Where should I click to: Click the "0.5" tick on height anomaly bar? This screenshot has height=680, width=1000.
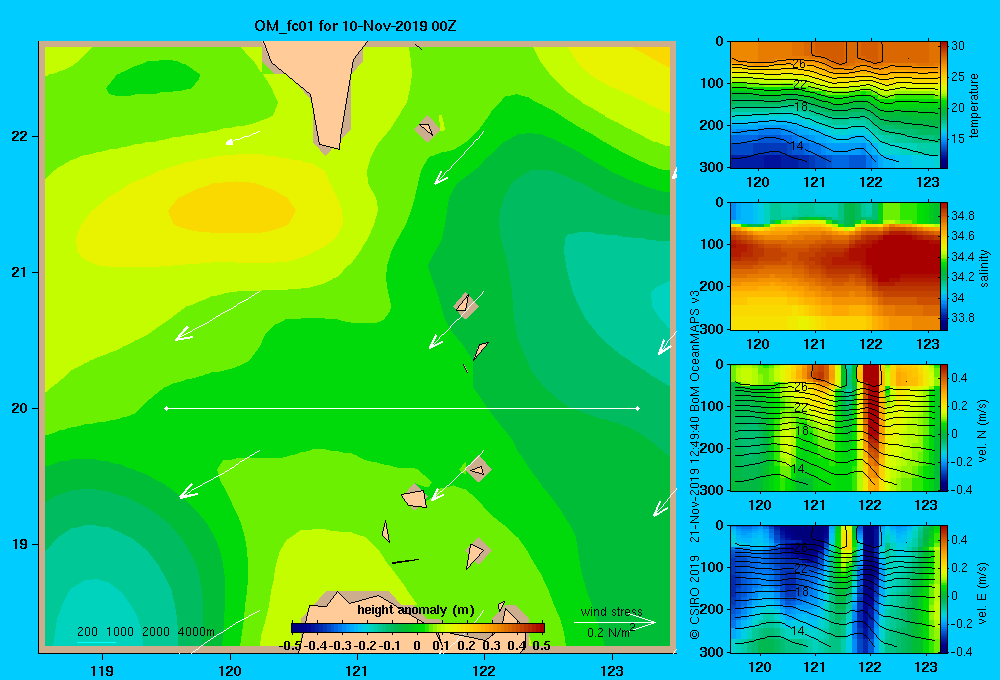click(541, 646)
